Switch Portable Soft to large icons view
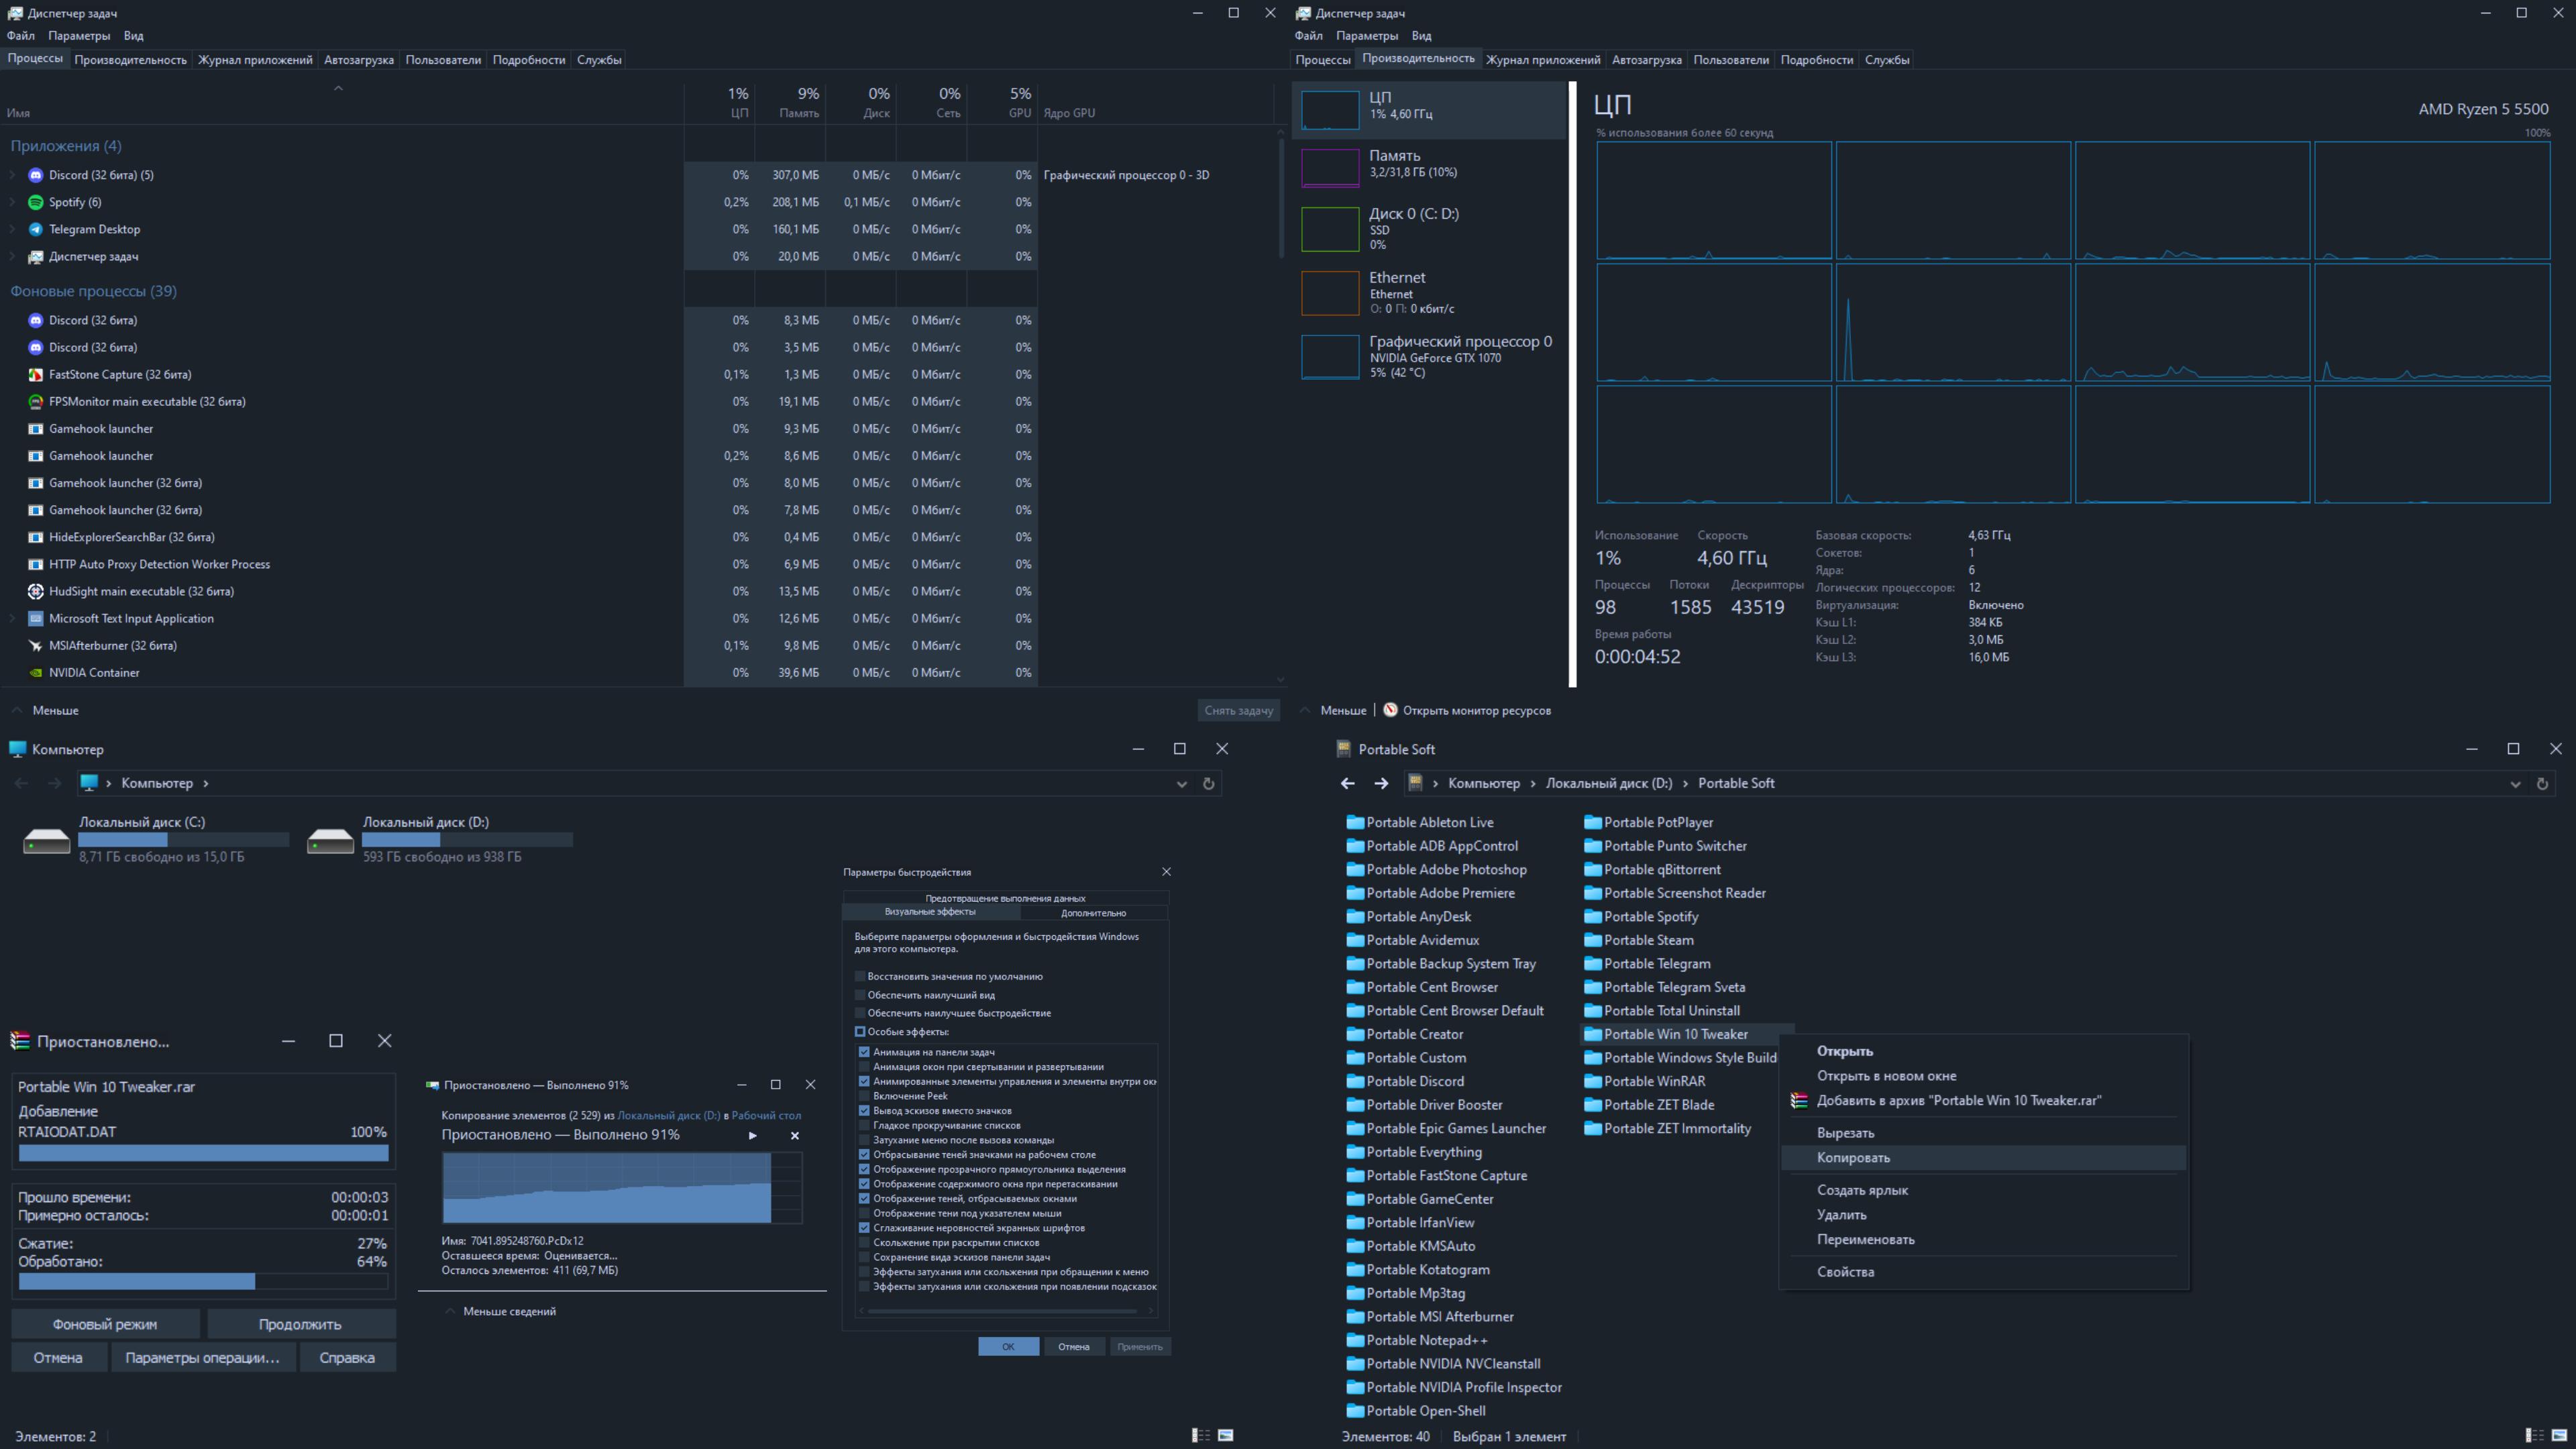Viewport: 2576px width, 1449px height. click(x=2558, y=1436)
